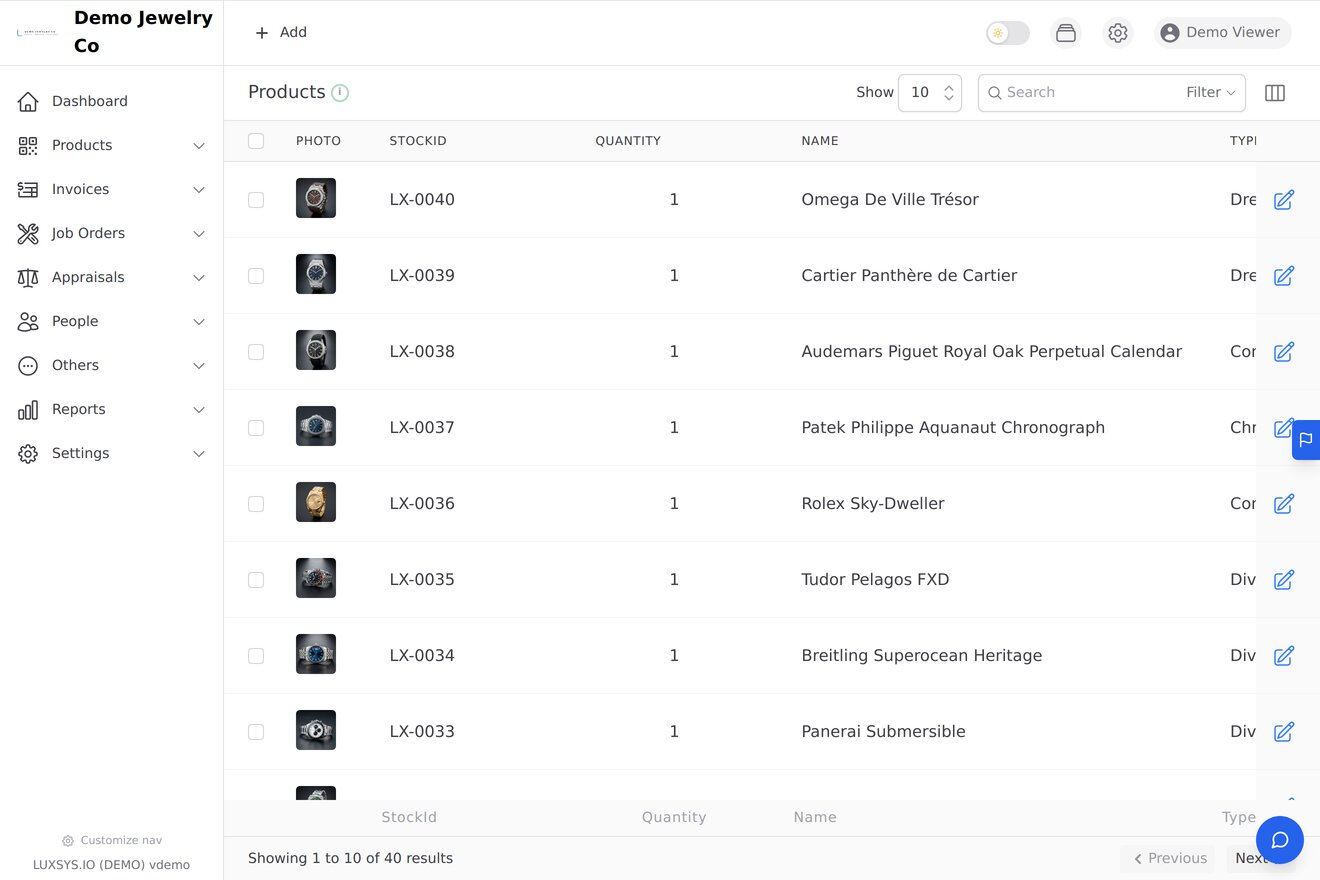
Task: Open the settings gear in top bar
Action: pyautogui.click(x=1118, y=33)
